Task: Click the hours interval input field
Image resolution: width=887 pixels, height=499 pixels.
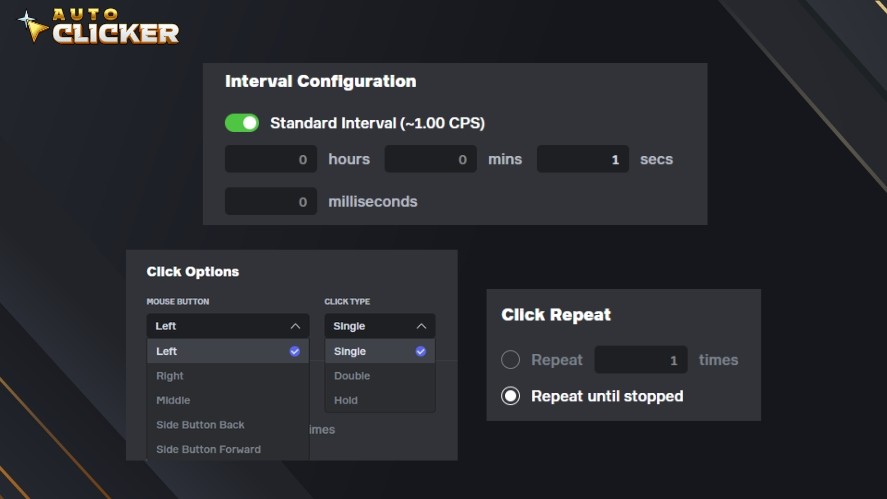Action: tap(271, 159)
